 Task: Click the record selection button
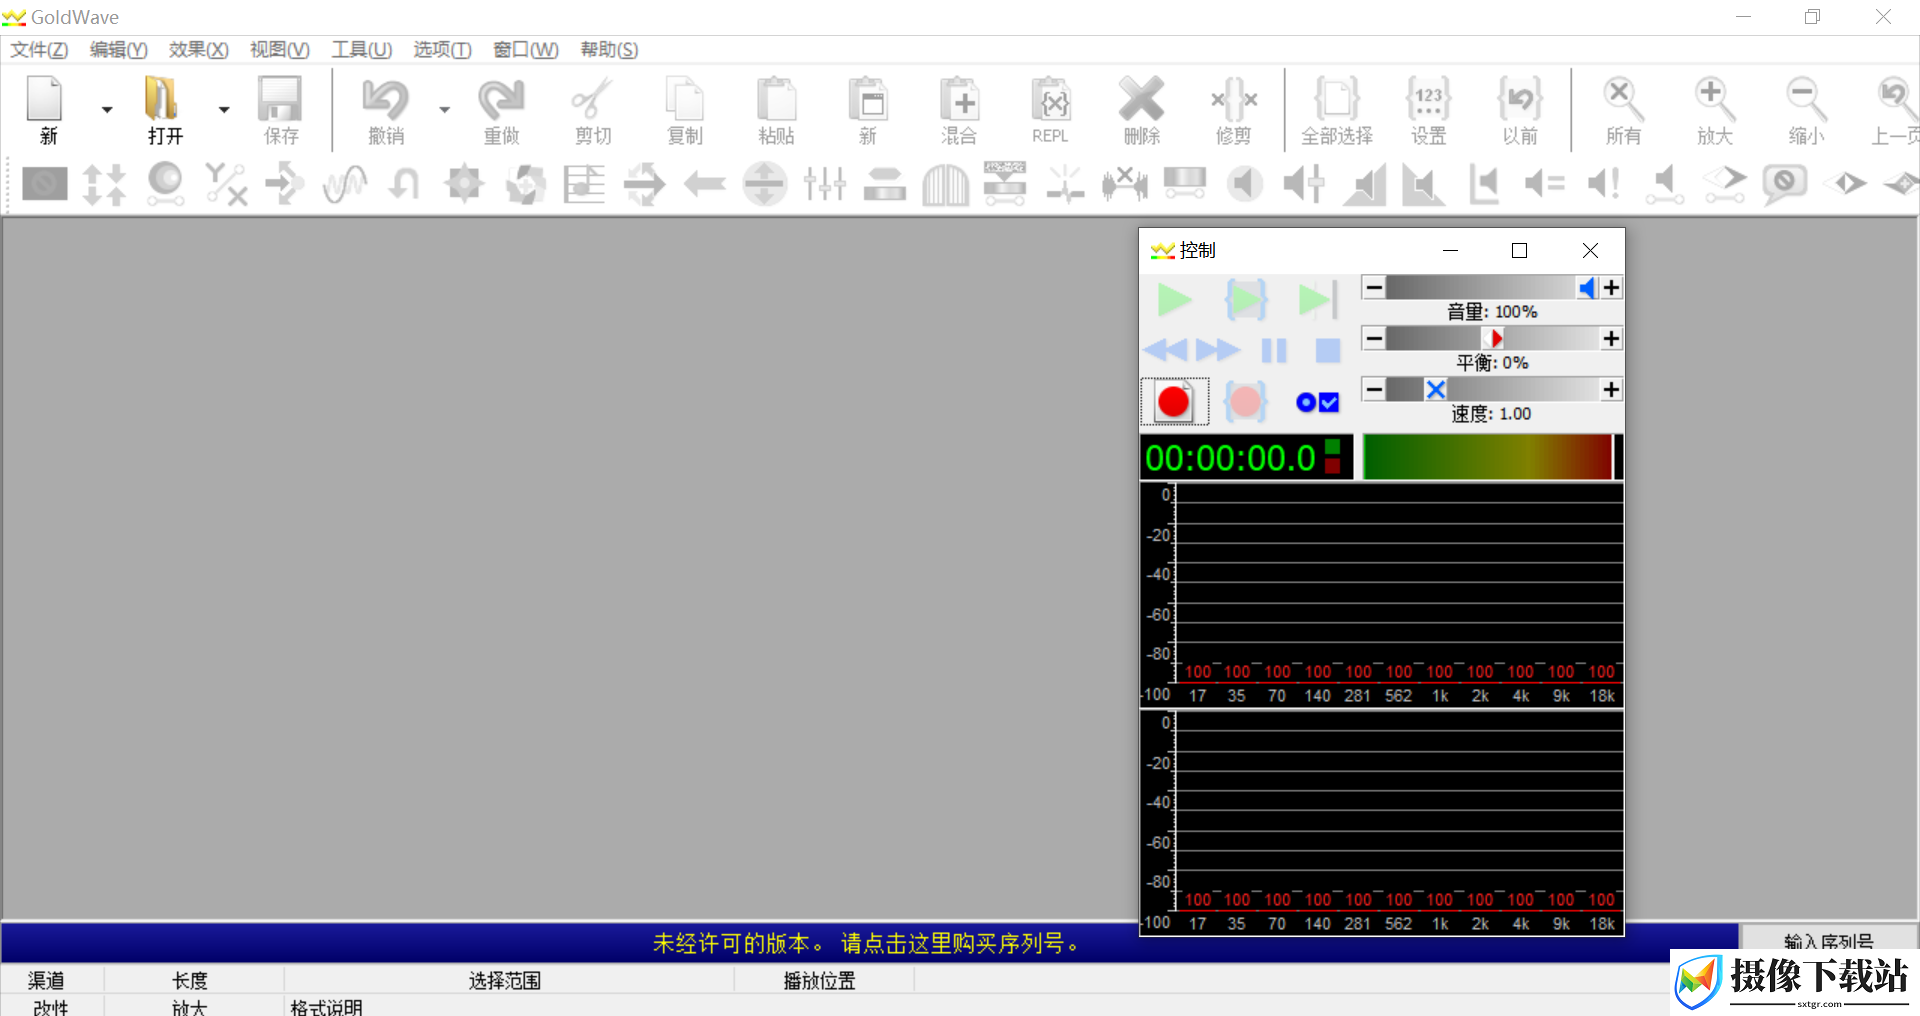click(1246, 402)
